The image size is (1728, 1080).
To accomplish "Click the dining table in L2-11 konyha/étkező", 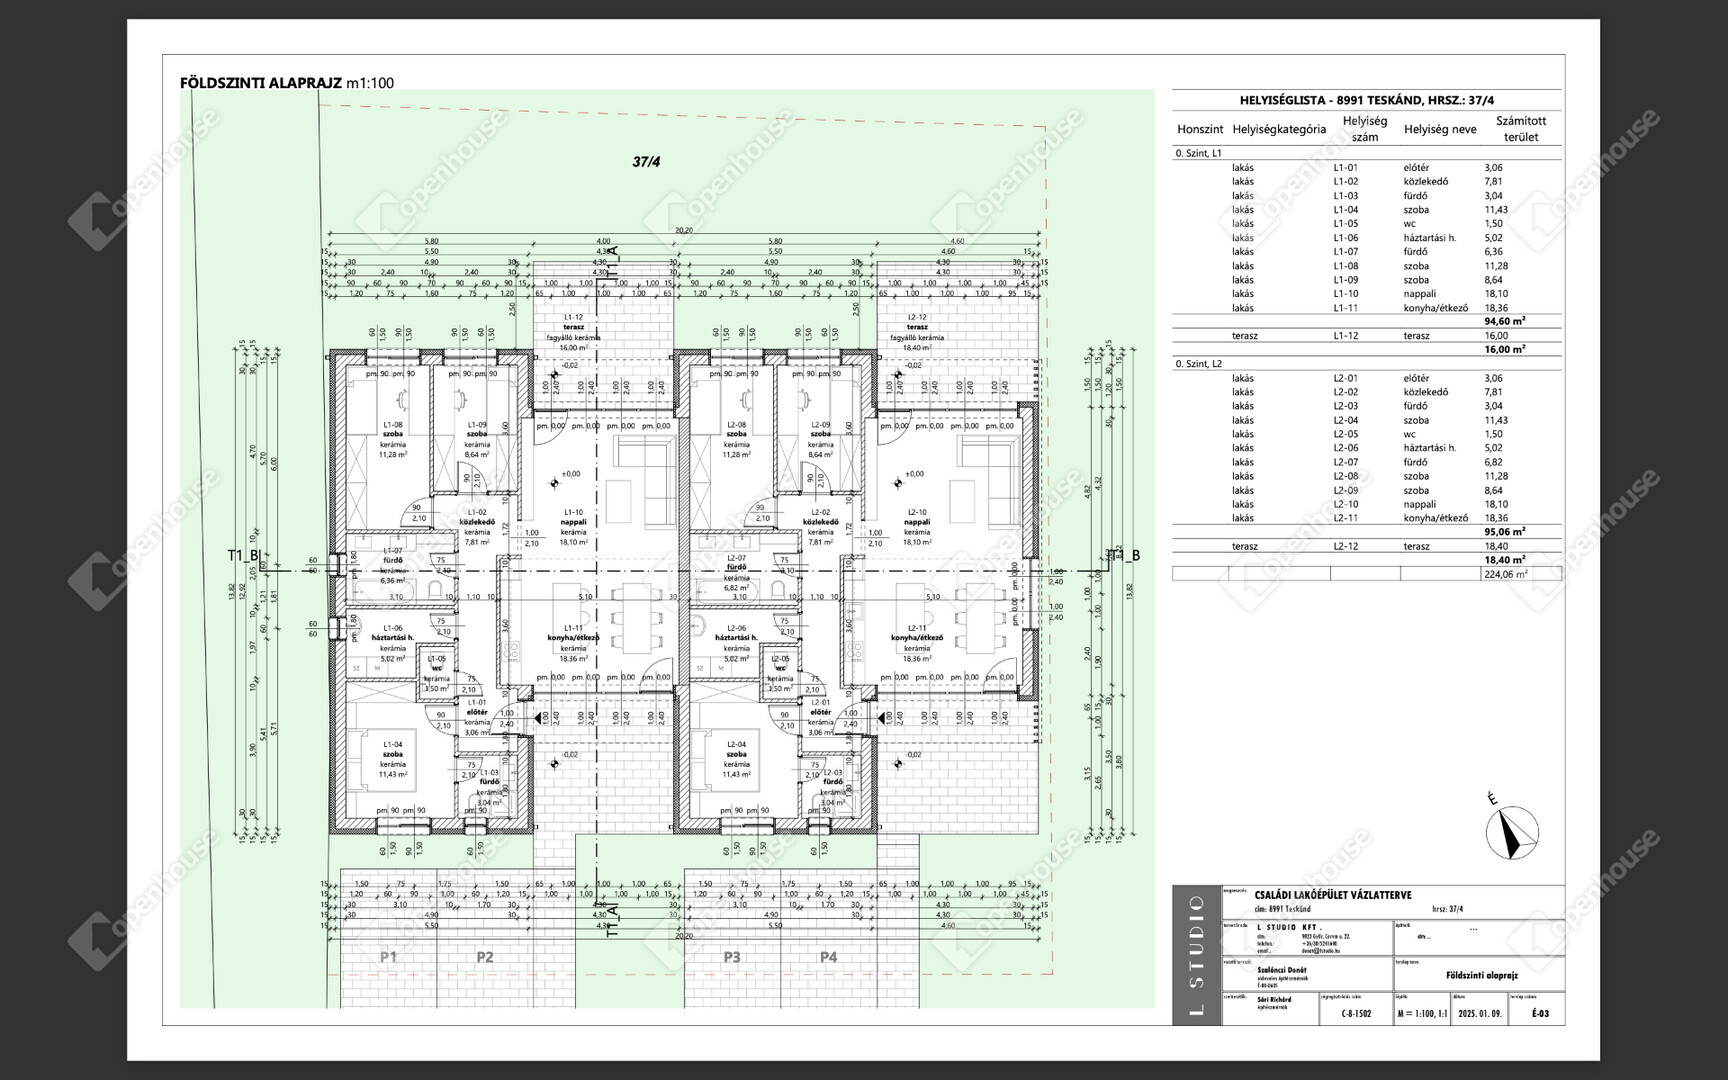I will 976,618.
